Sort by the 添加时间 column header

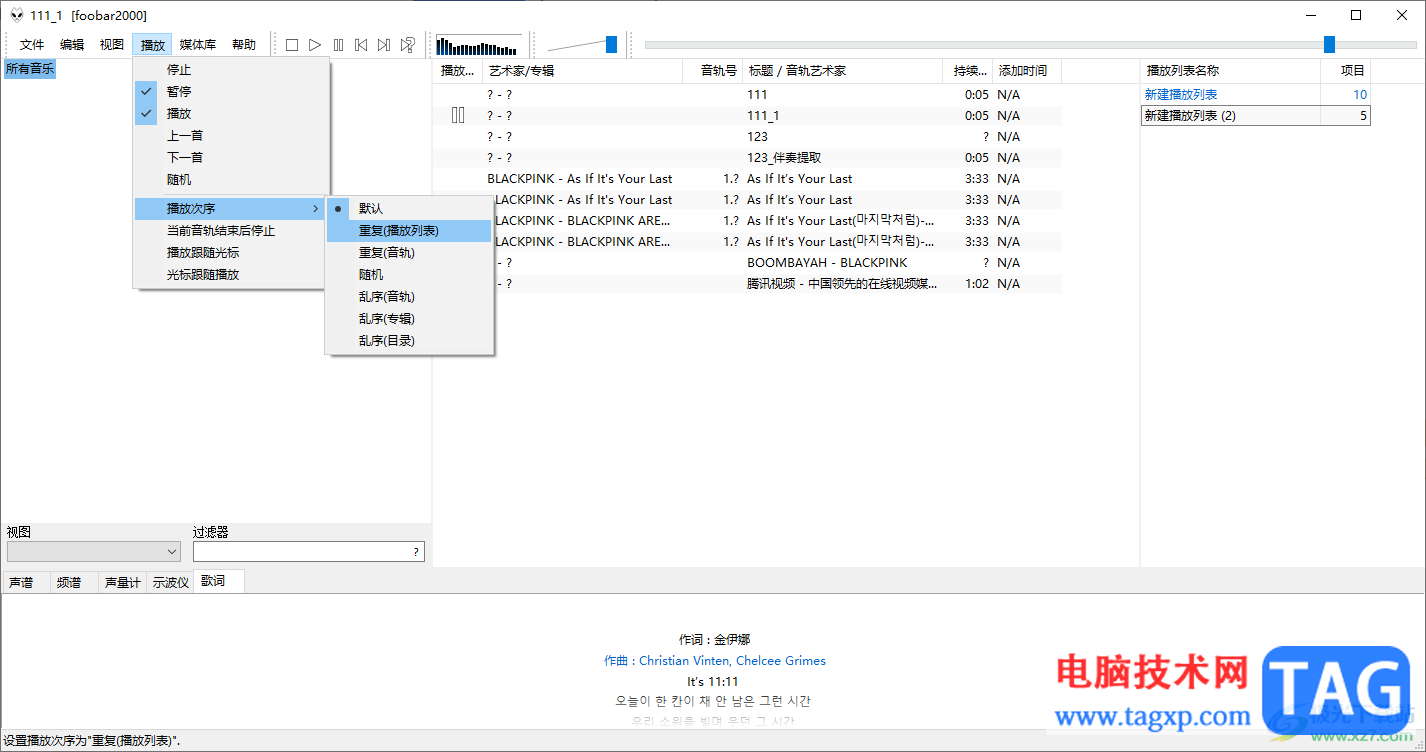point(1027,71)
